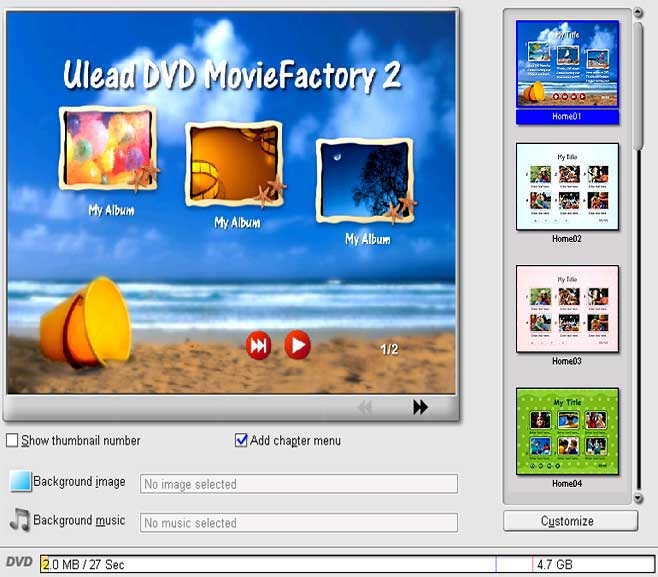Click the Background image path field

point(299,484)
